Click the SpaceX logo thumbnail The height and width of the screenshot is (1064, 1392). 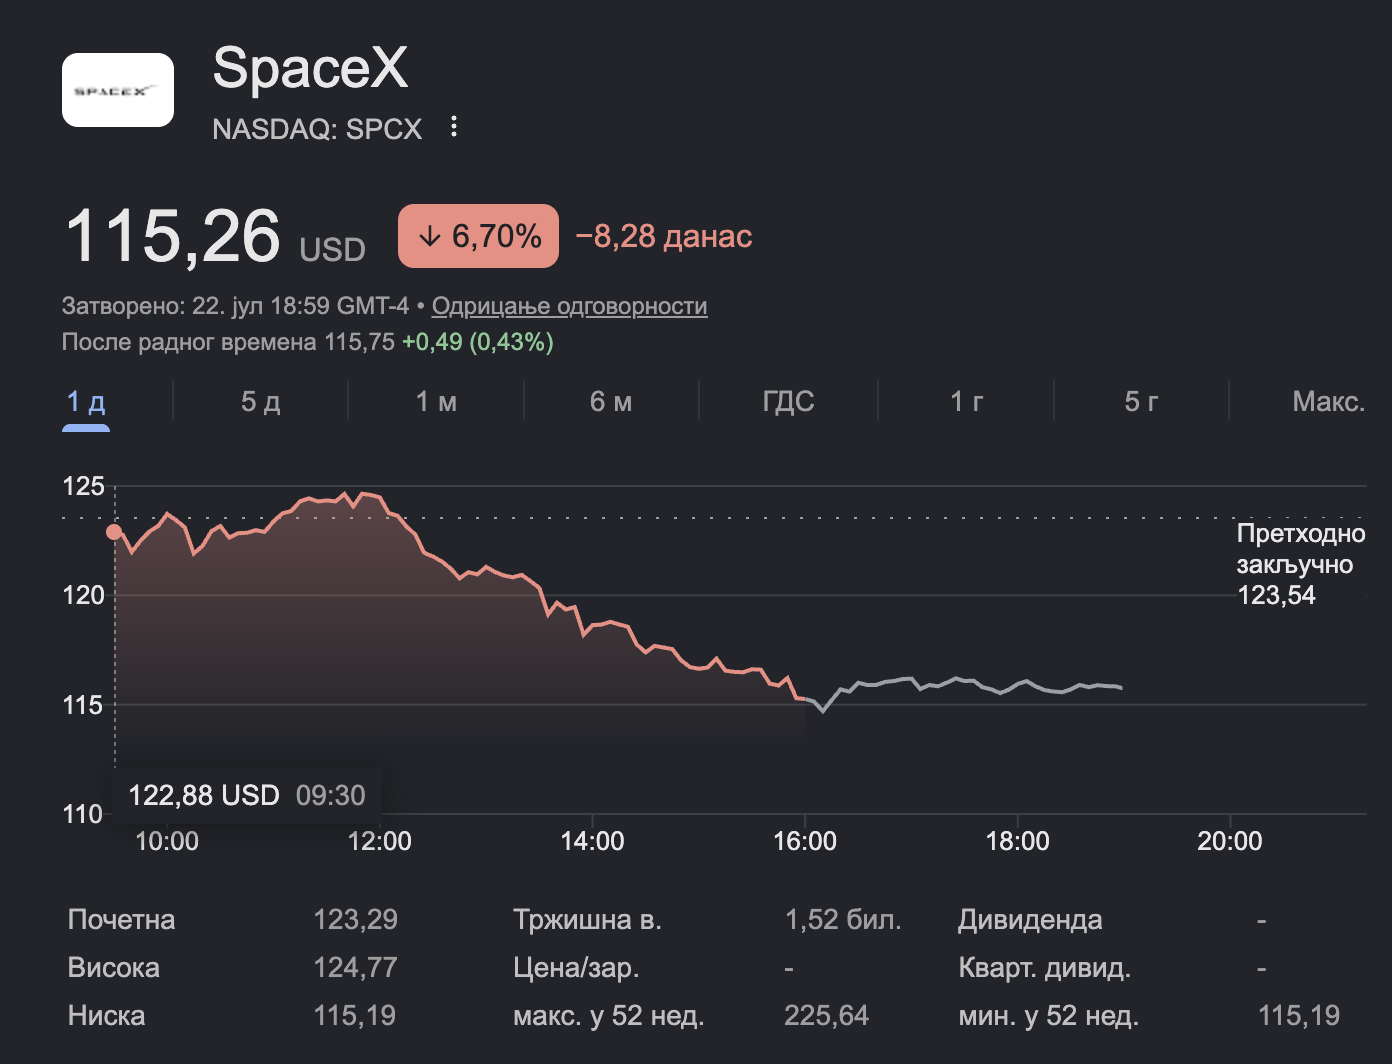point(118,90)
